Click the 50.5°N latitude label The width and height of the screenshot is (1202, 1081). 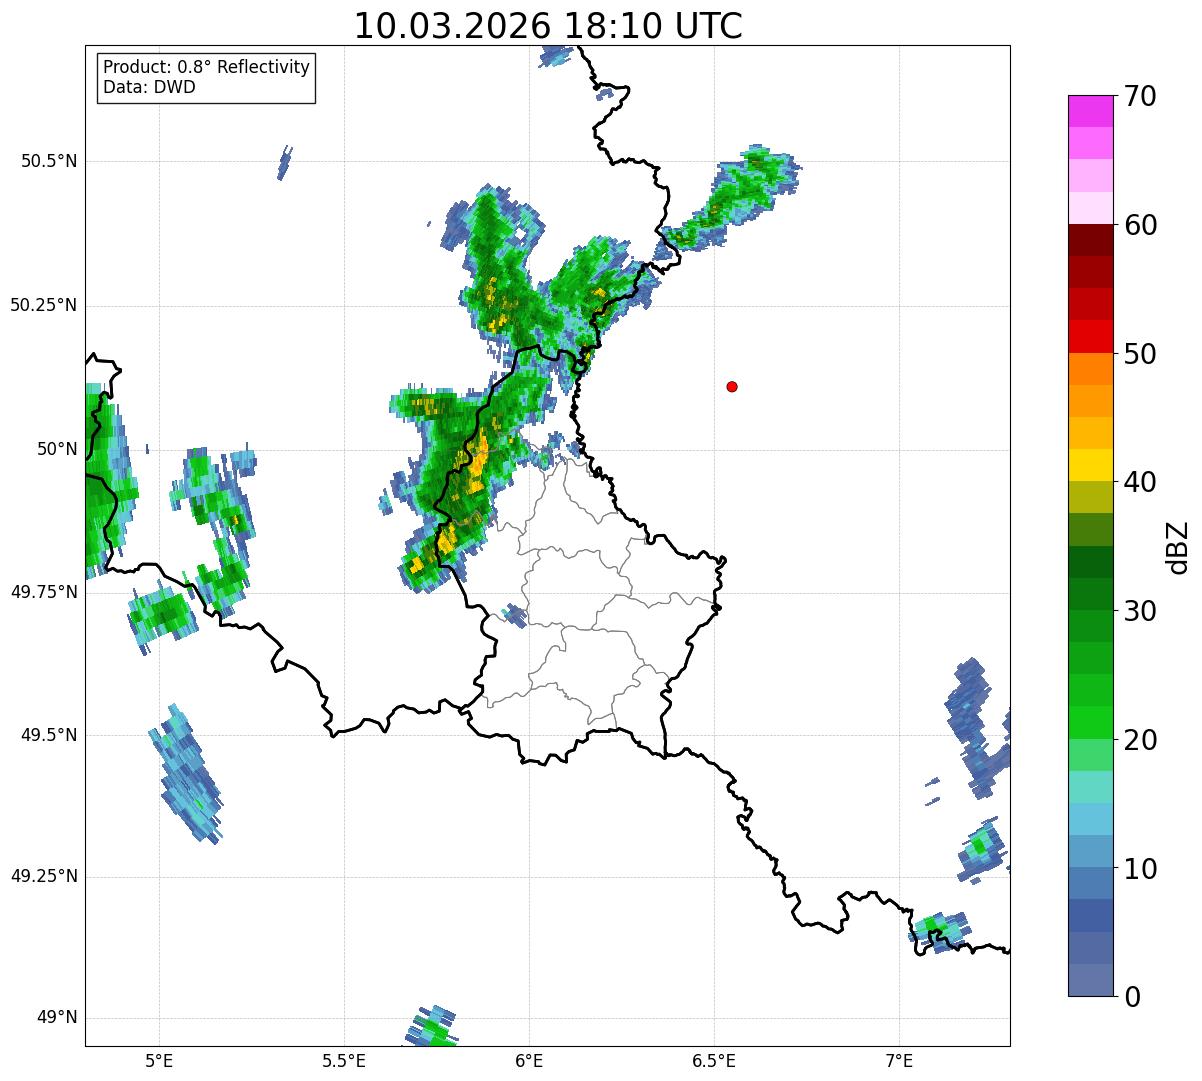pyautogui.click(x=49, y=161)
